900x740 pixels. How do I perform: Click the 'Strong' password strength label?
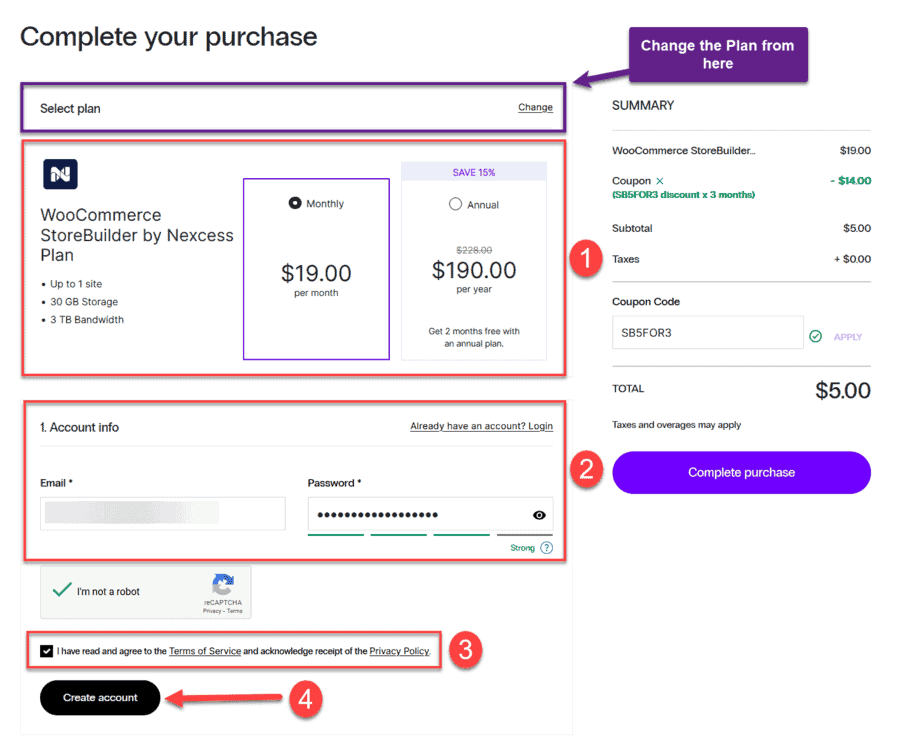[x=522, y=548]
